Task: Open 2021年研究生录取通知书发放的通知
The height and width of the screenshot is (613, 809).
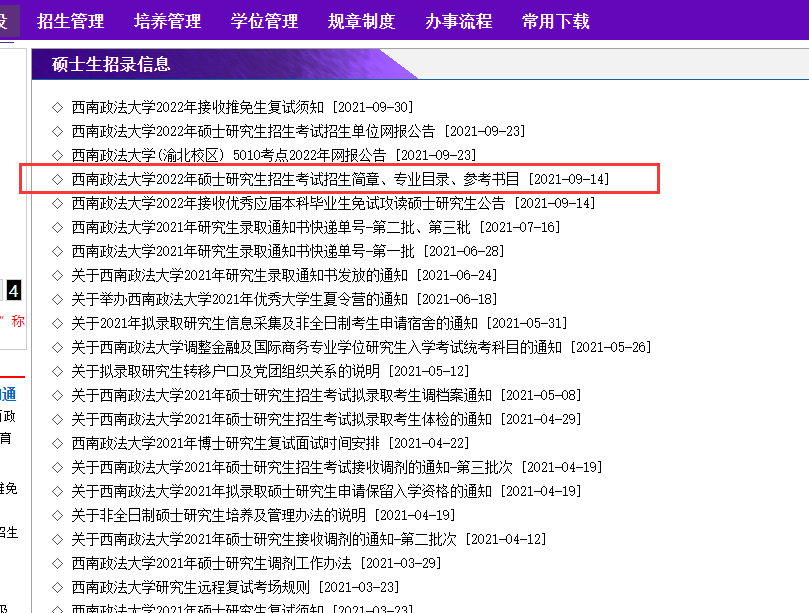Action: pos(239,275)
